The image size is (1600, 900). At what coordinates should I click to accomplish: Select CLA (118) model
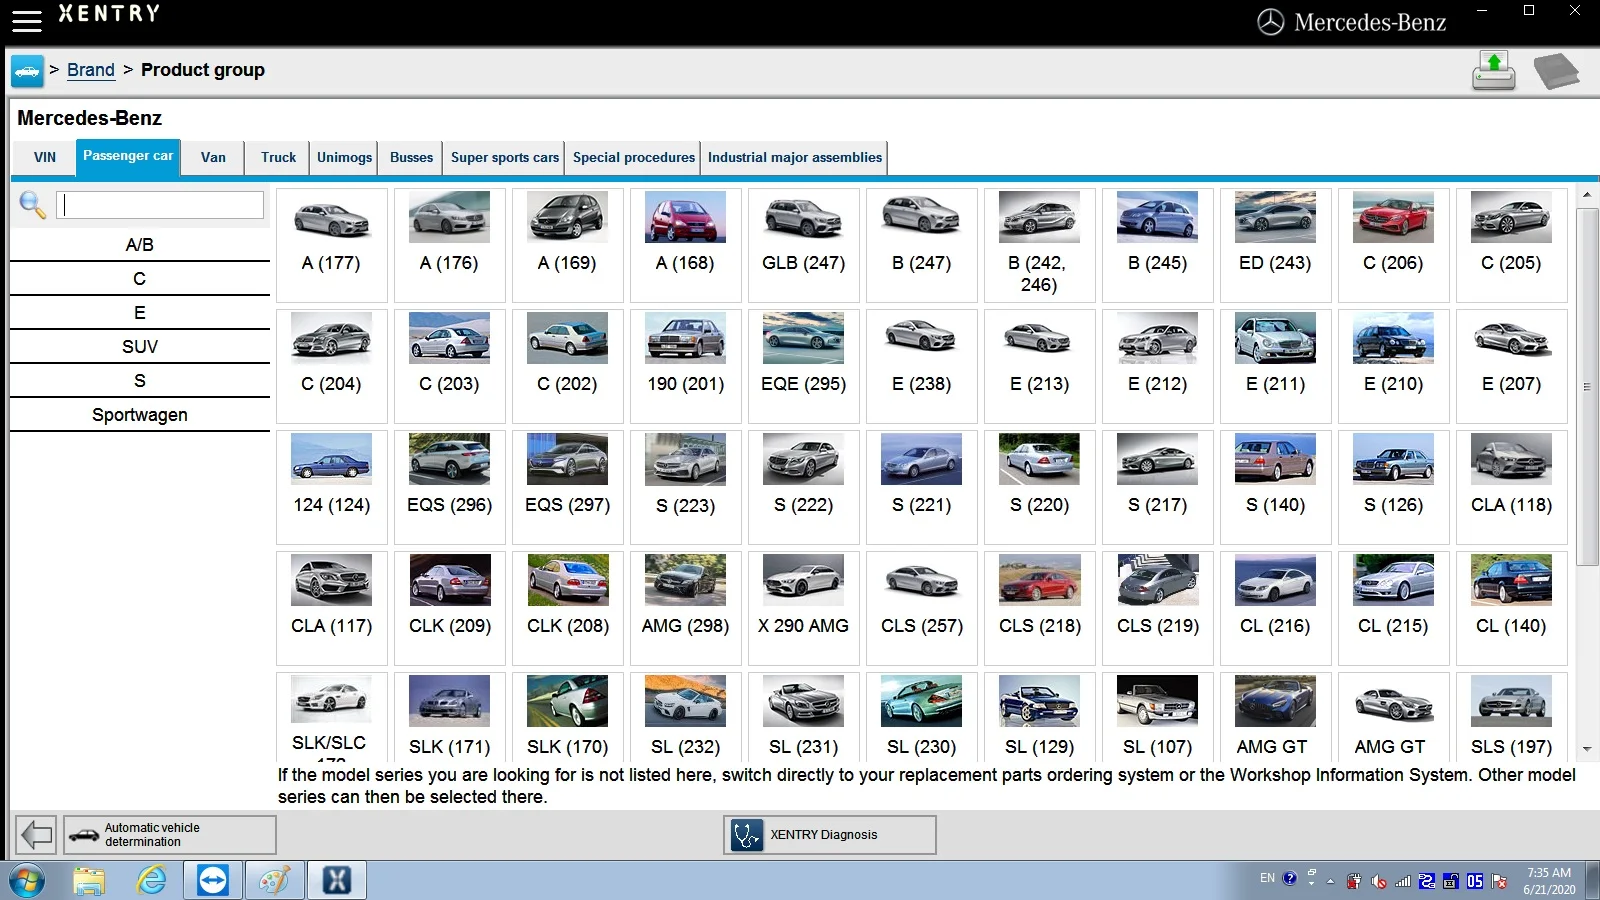[x=1511, y=487]
